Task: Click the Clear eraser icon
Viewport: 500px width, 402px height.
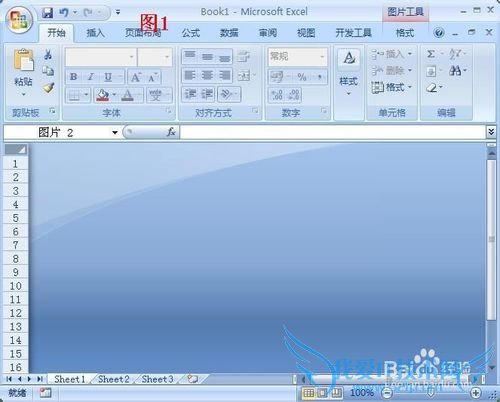Action: pyautogui.click(x=432, y=88)
